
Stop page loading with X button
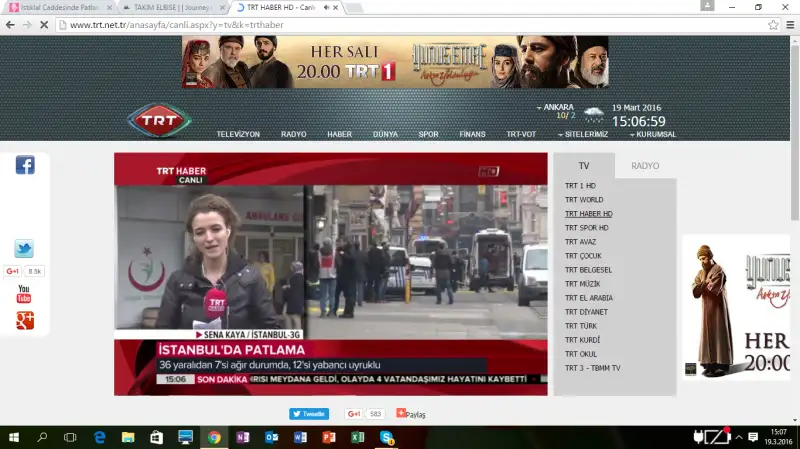(44, 24)
